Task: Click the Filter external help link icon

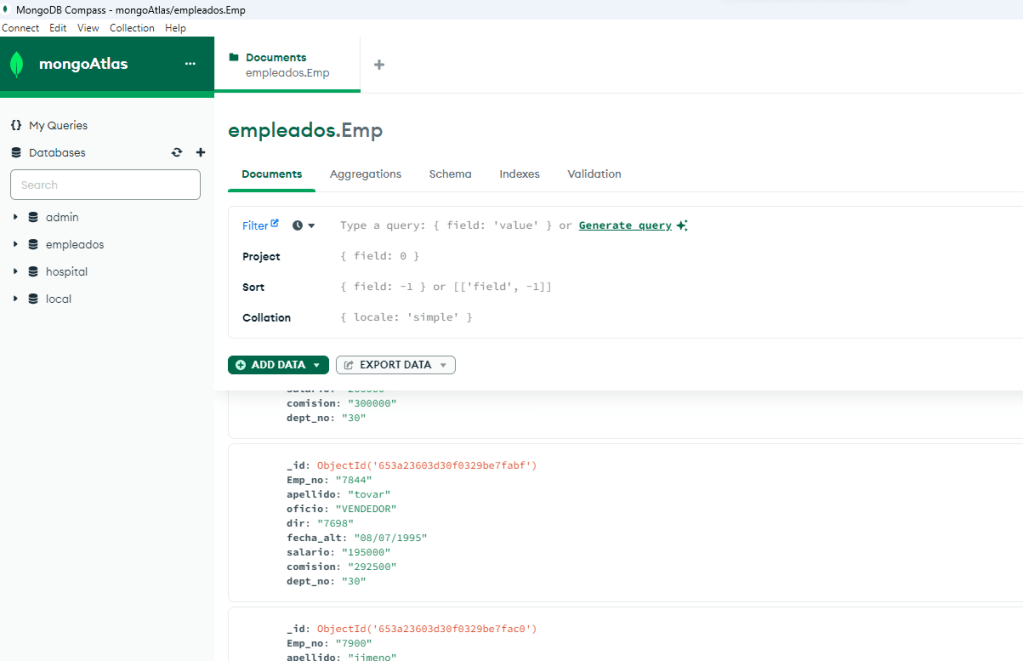Action: click(x=275, y=224)
